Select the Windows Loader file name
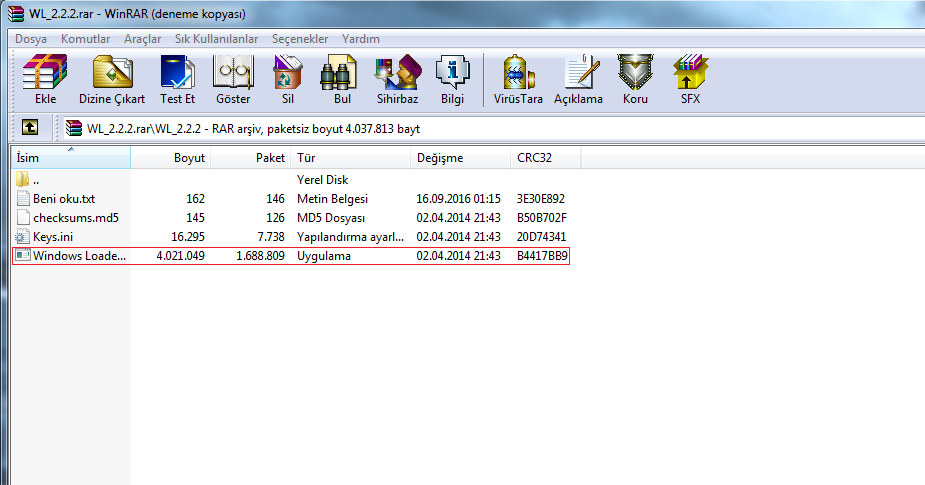 coord(79,255)
